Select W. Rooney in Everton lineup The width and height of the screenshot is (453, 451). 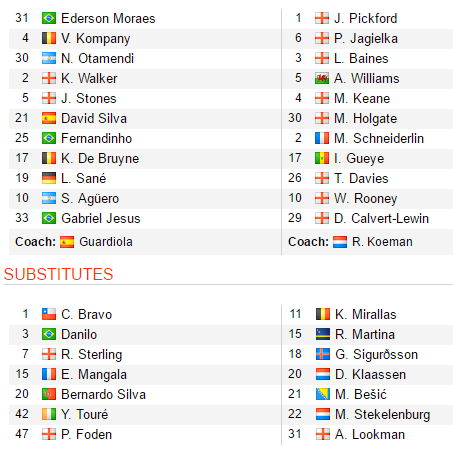click(366, 198)
